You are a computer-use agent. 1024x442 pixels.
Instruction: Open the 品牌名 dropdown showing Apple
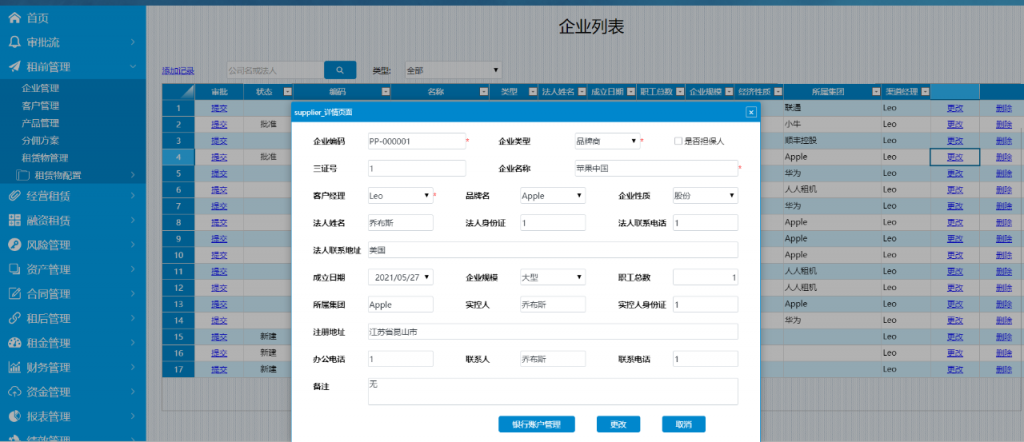553,196
